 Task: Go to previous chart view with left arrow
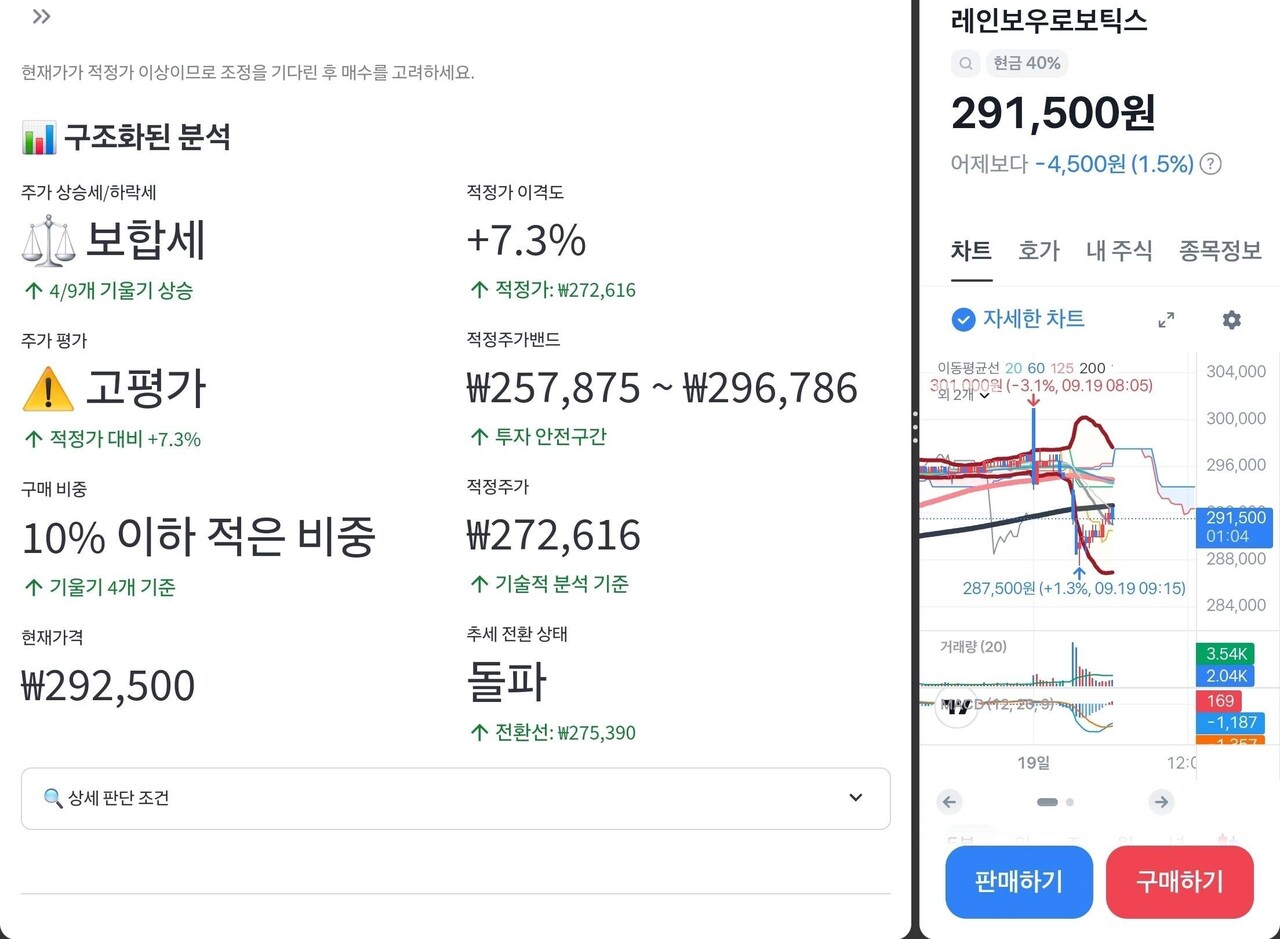949,802
